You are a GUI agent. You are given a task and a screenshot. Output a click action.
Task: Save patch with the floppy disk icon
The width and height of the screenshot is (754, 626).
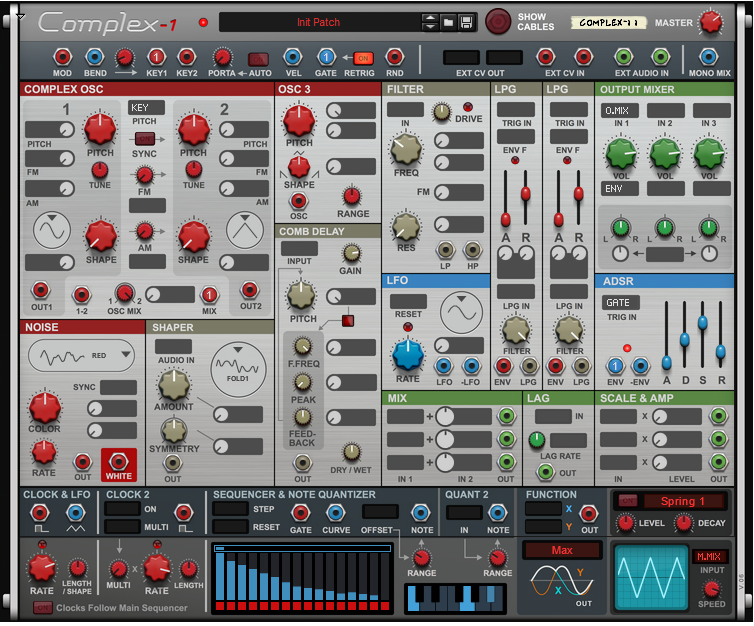click(465, 22)
